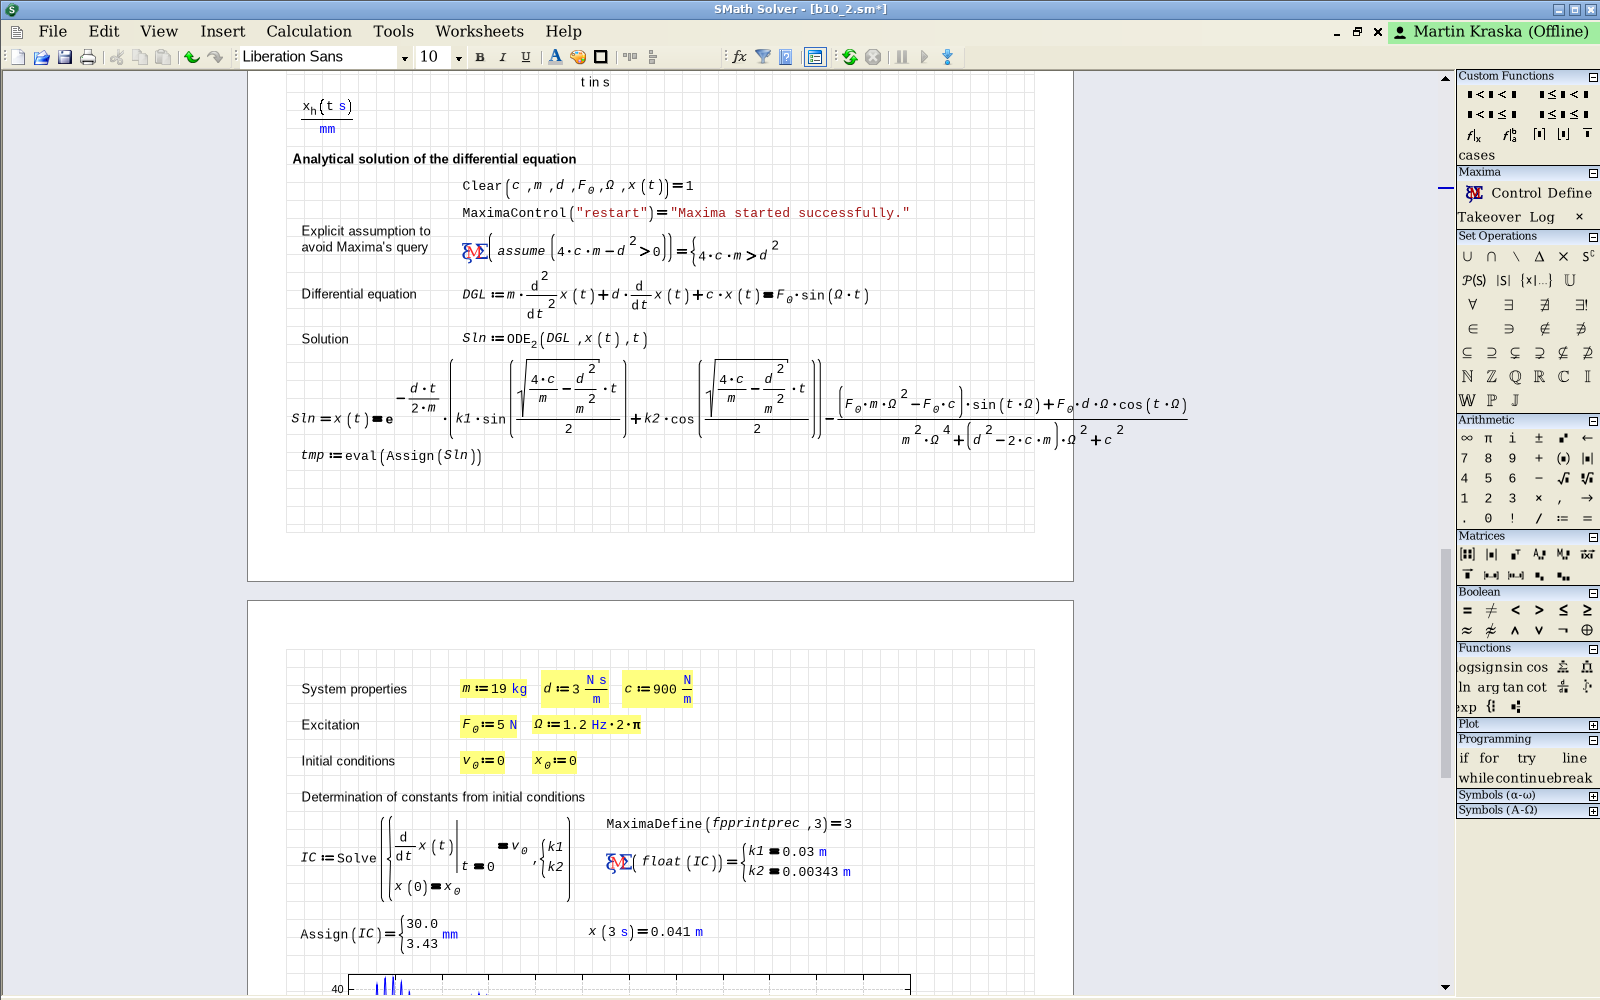The width and height of the screenshot is (1600, 1000).
Task: Click the pause calculation icon
Action: pyautogui.click(x=902, y=57)
